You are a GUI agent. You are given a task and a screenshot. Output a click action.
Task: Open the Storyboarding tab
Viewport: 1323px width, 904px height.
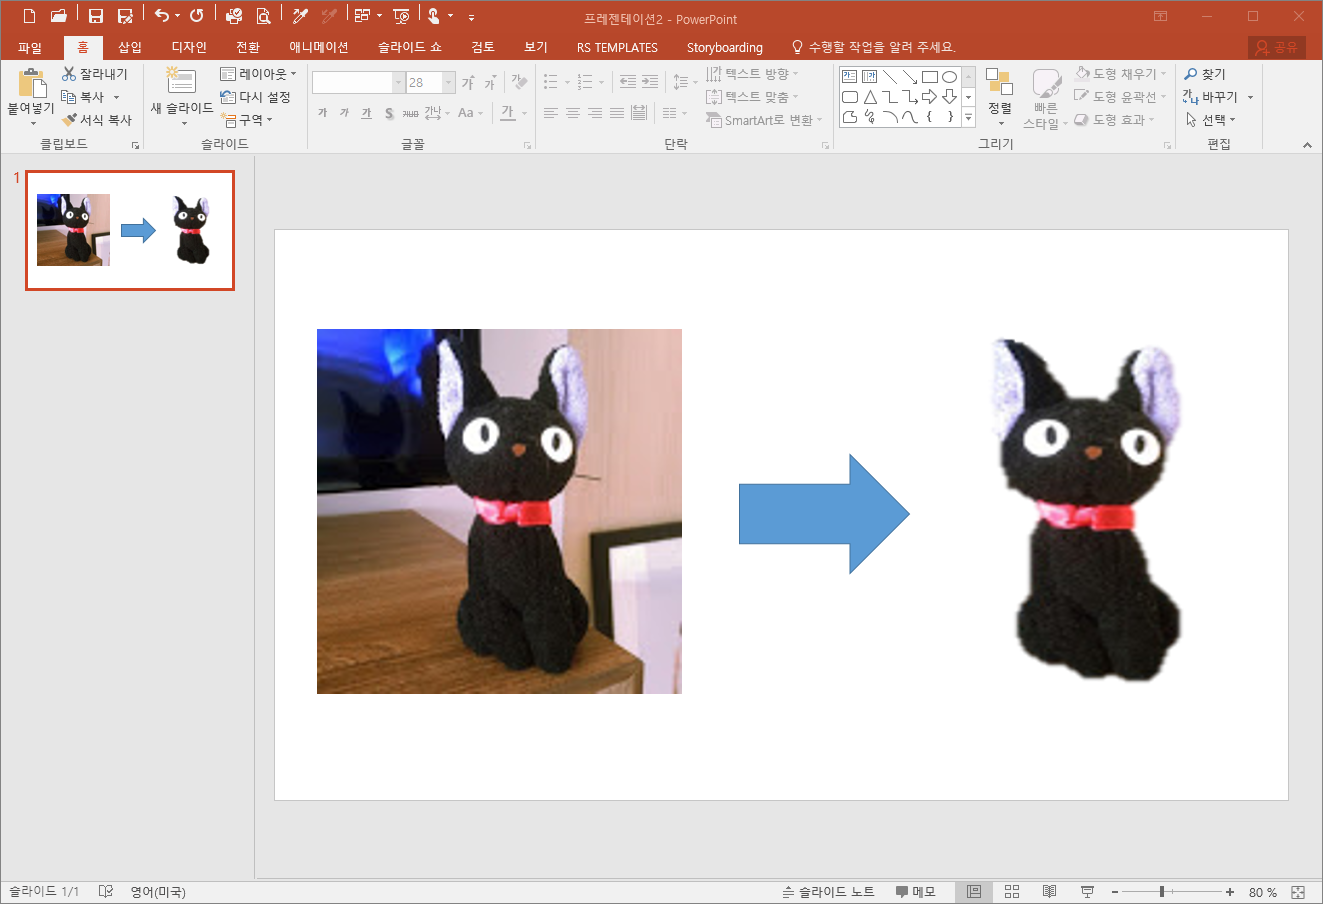[x=725, y=47]
